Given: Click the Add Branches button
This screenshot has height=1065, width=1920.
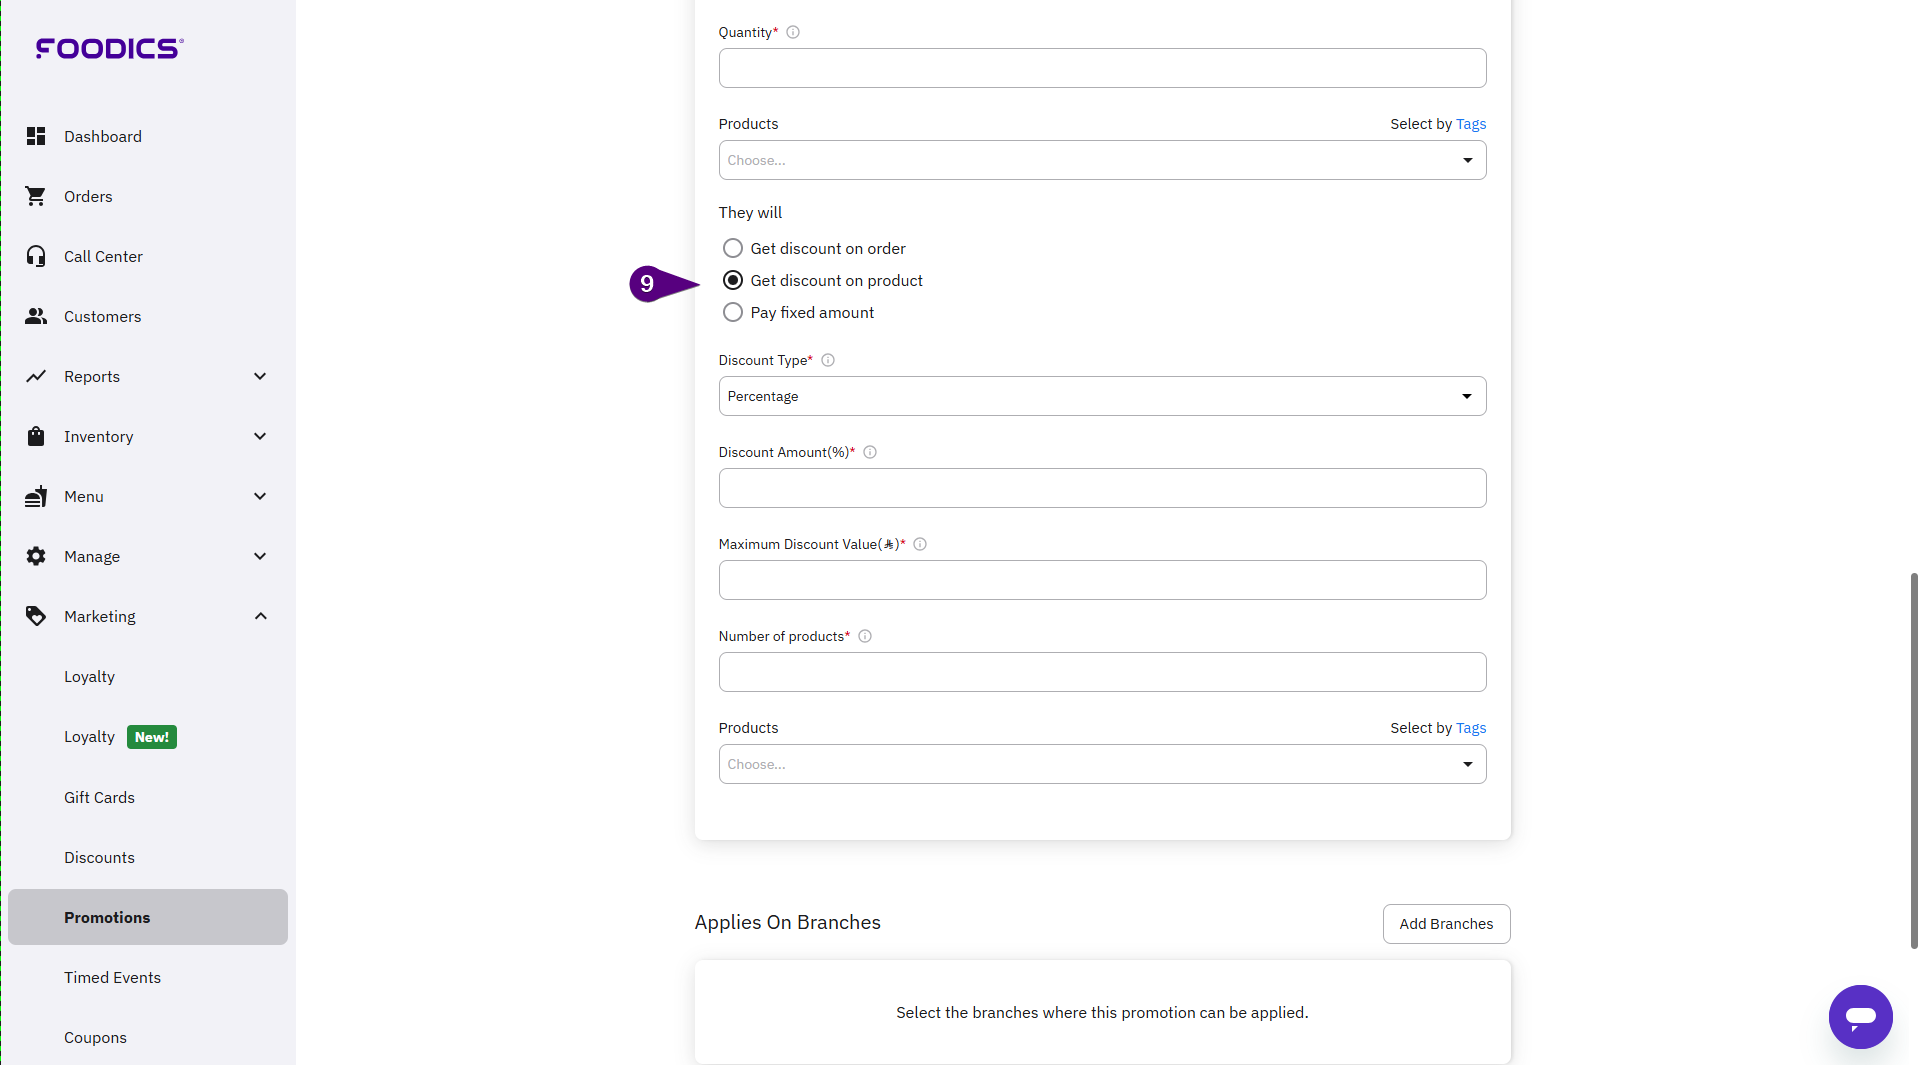Looking at the screenshot, I should tap(1446, 924).
